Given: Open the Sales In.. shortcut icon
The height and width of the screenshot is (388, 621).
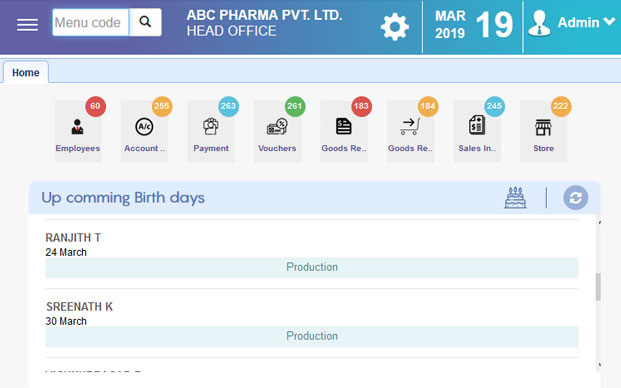Looking at the screenshot, I should coord(477,131).
